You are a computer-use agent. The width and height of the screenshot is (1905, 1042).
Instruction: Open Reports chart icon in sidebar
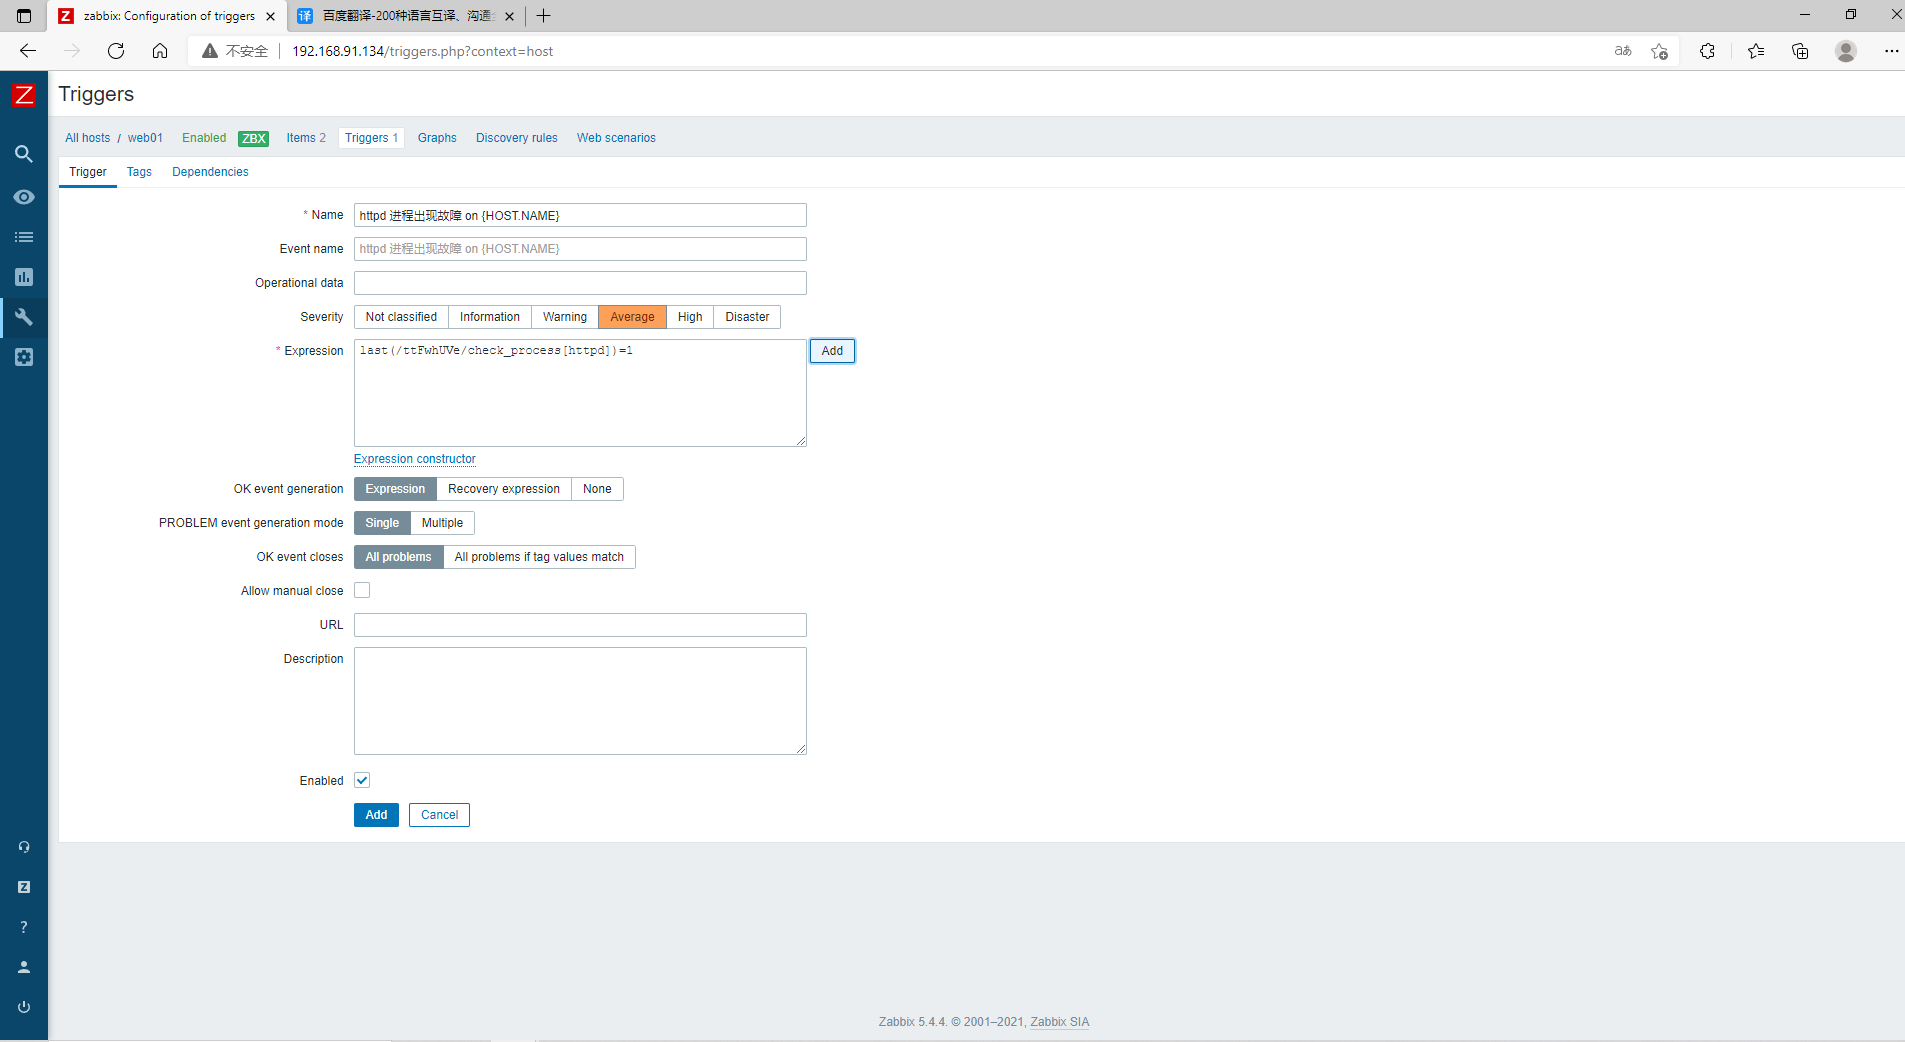(24, 277)
